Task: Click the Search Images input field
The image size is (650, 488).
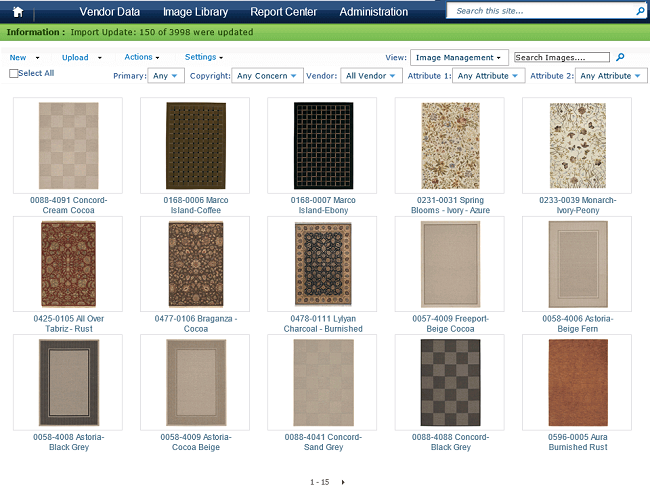Action: tap(562, 57)
